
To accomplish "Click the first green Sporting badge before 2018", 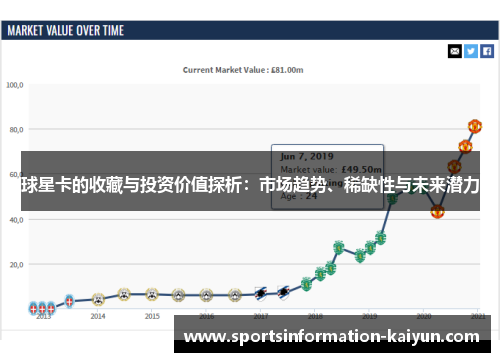I will click(306, 284).
